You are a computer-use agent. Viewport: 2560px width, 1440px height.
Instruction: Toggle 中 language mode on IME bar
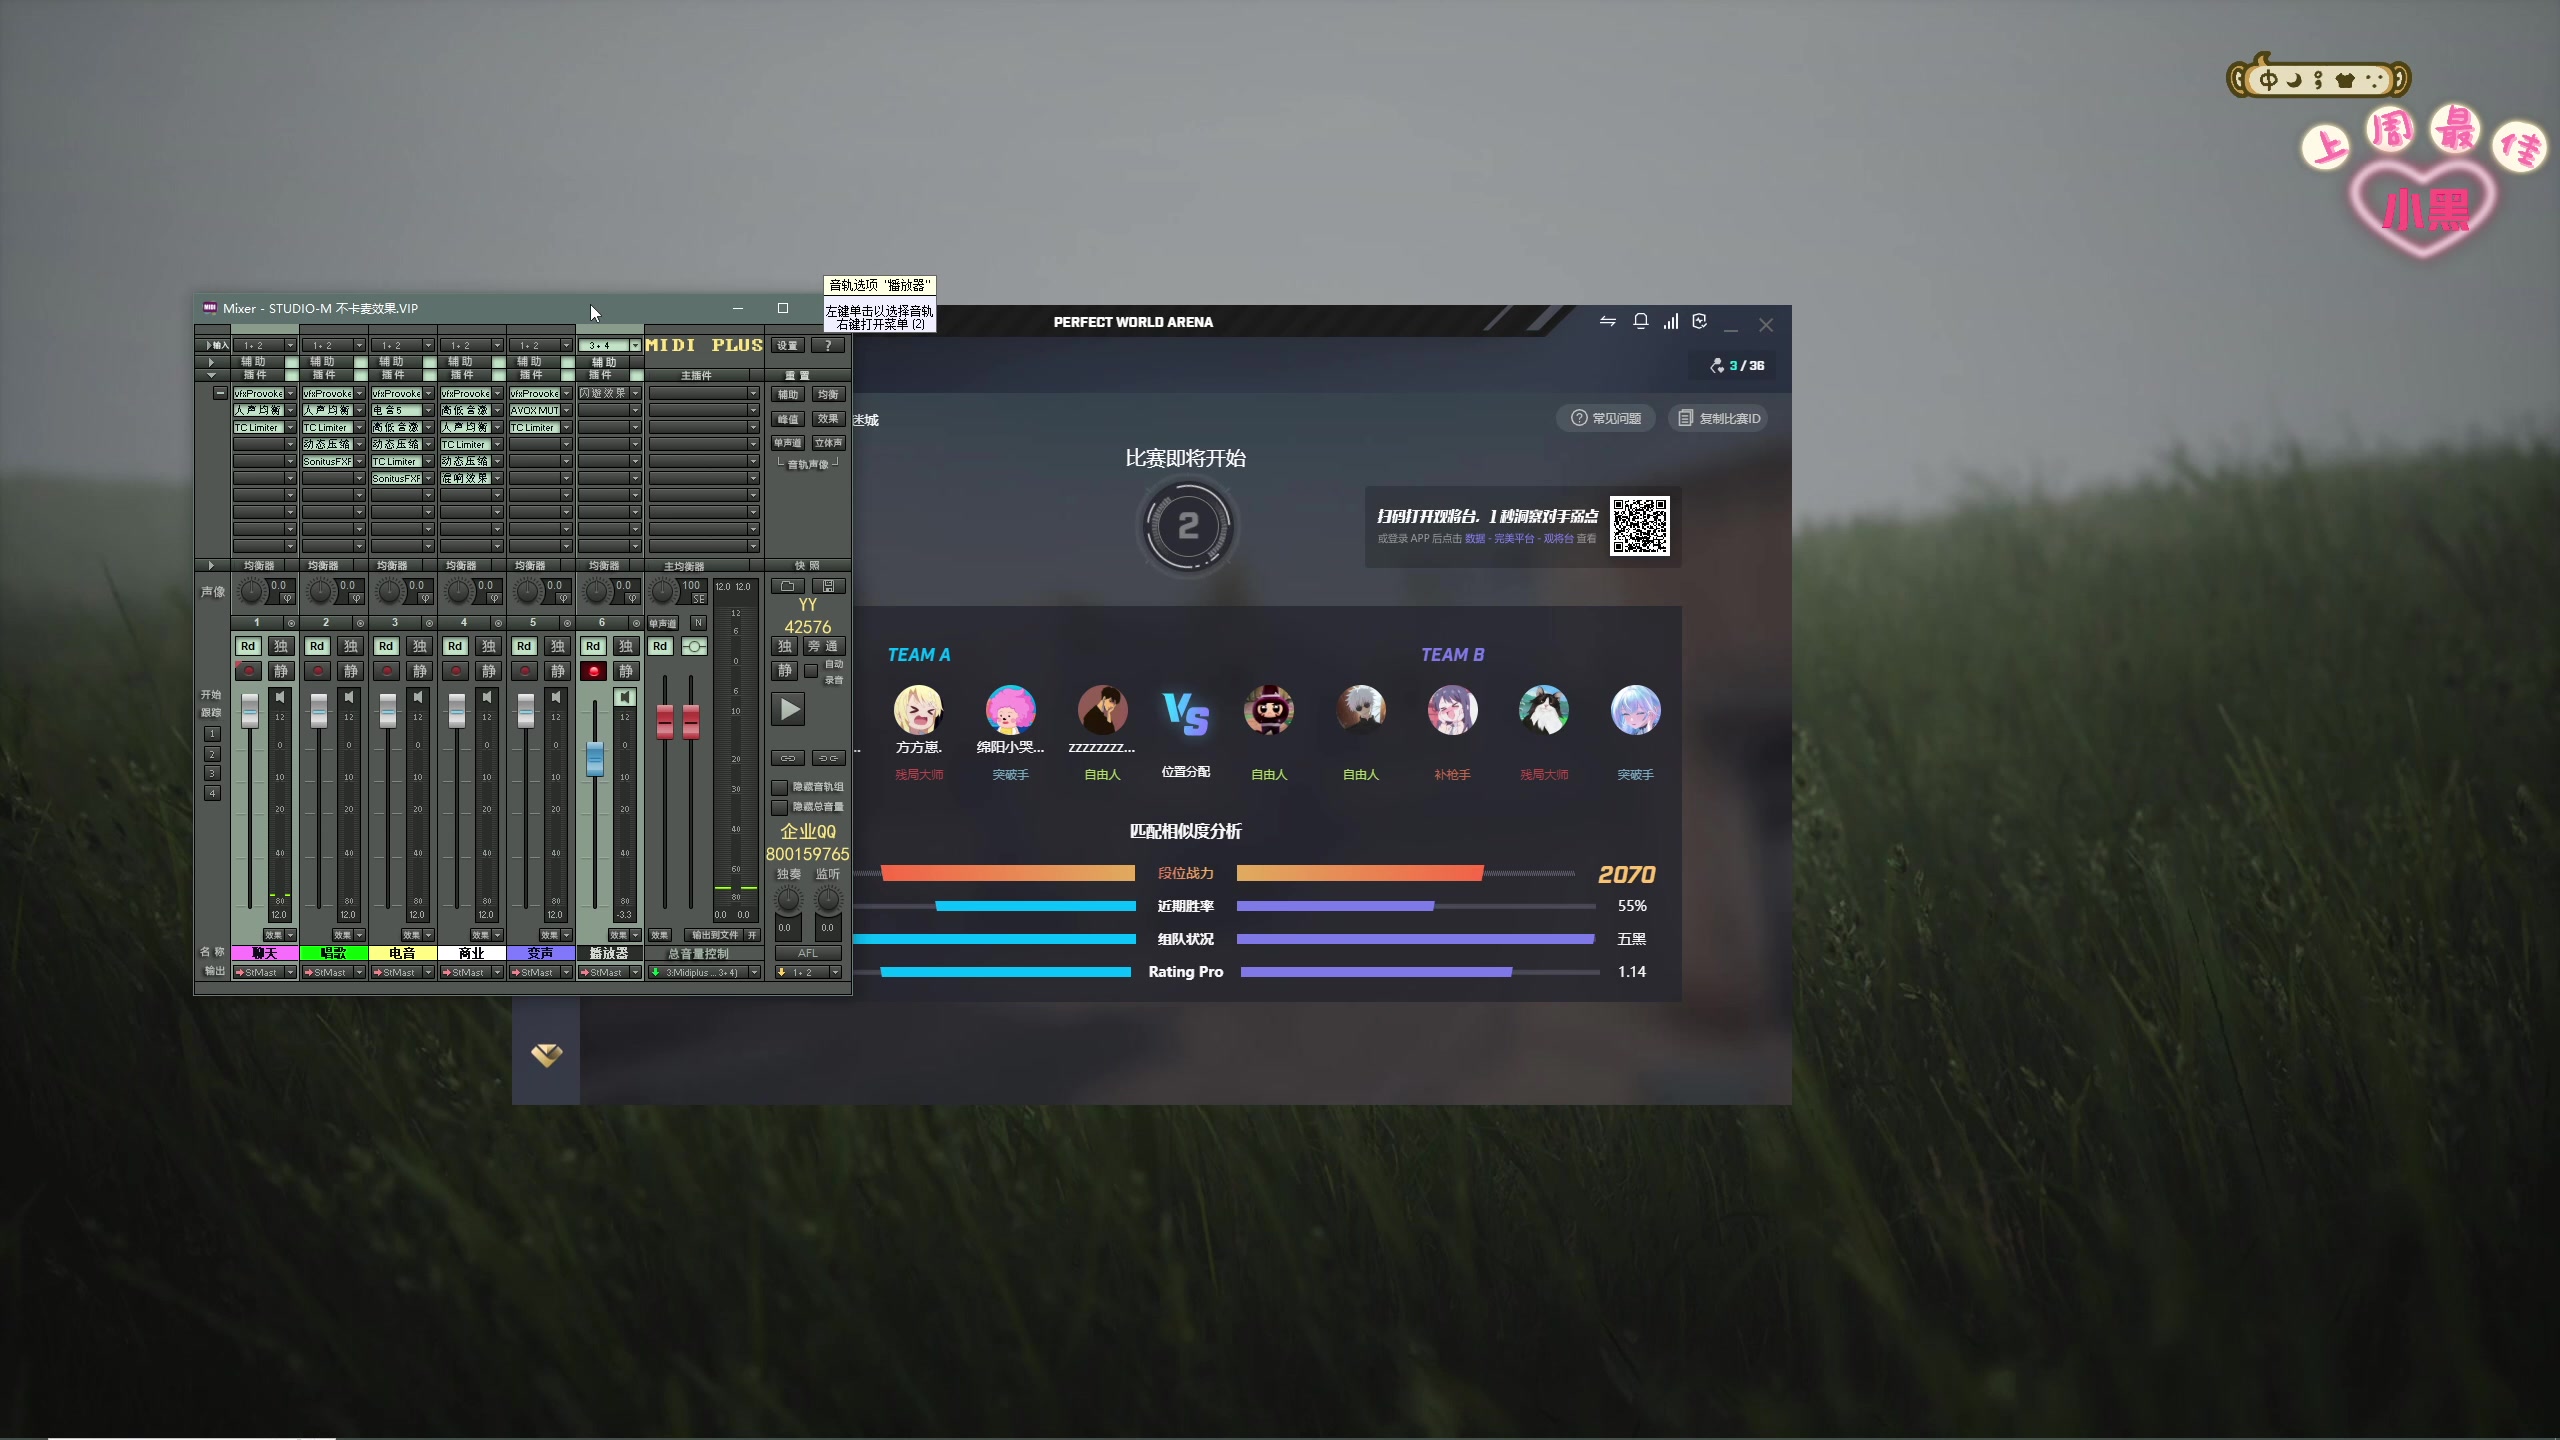(2268, 80)
